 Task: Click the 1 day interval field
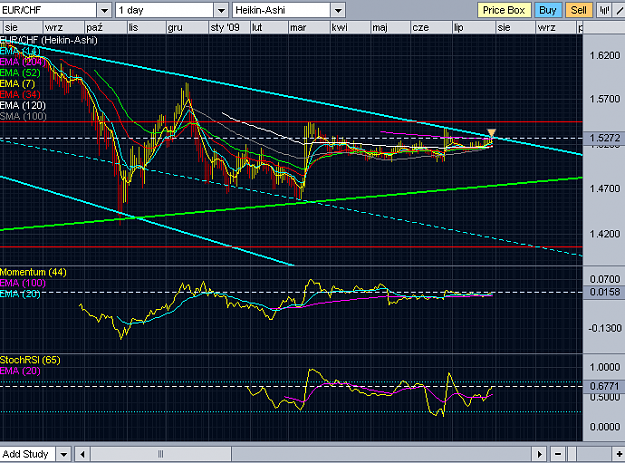(165, 10)
